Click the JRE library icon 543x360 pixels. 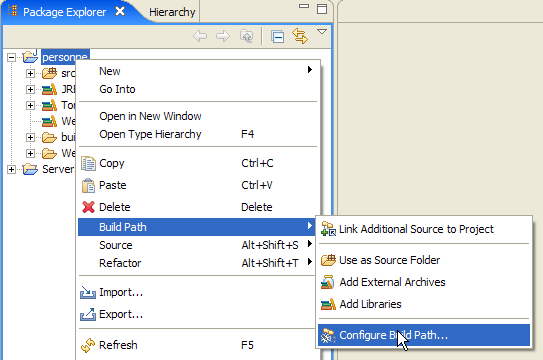[49, 89]
